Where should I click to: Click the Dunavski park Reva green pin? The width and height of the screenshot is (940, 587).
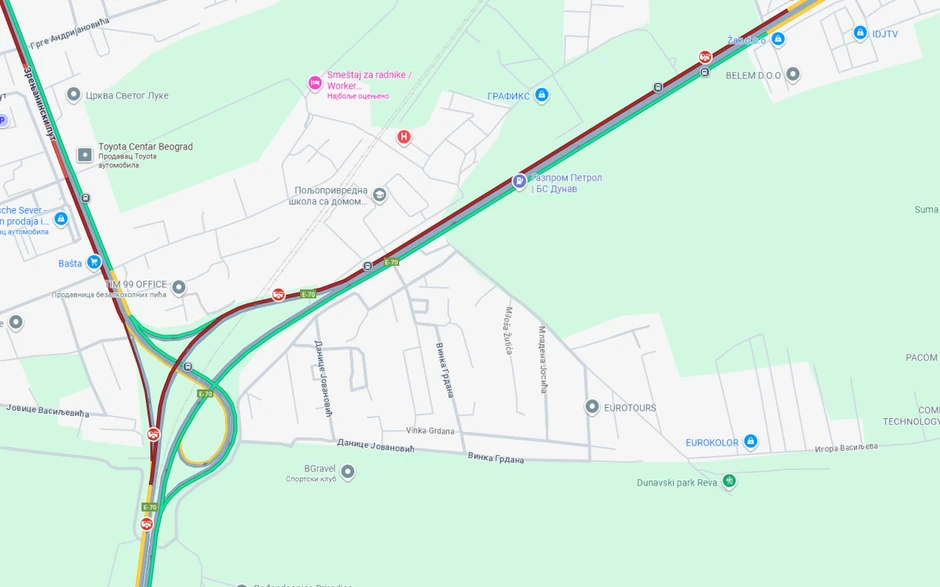tap(729, 481)
